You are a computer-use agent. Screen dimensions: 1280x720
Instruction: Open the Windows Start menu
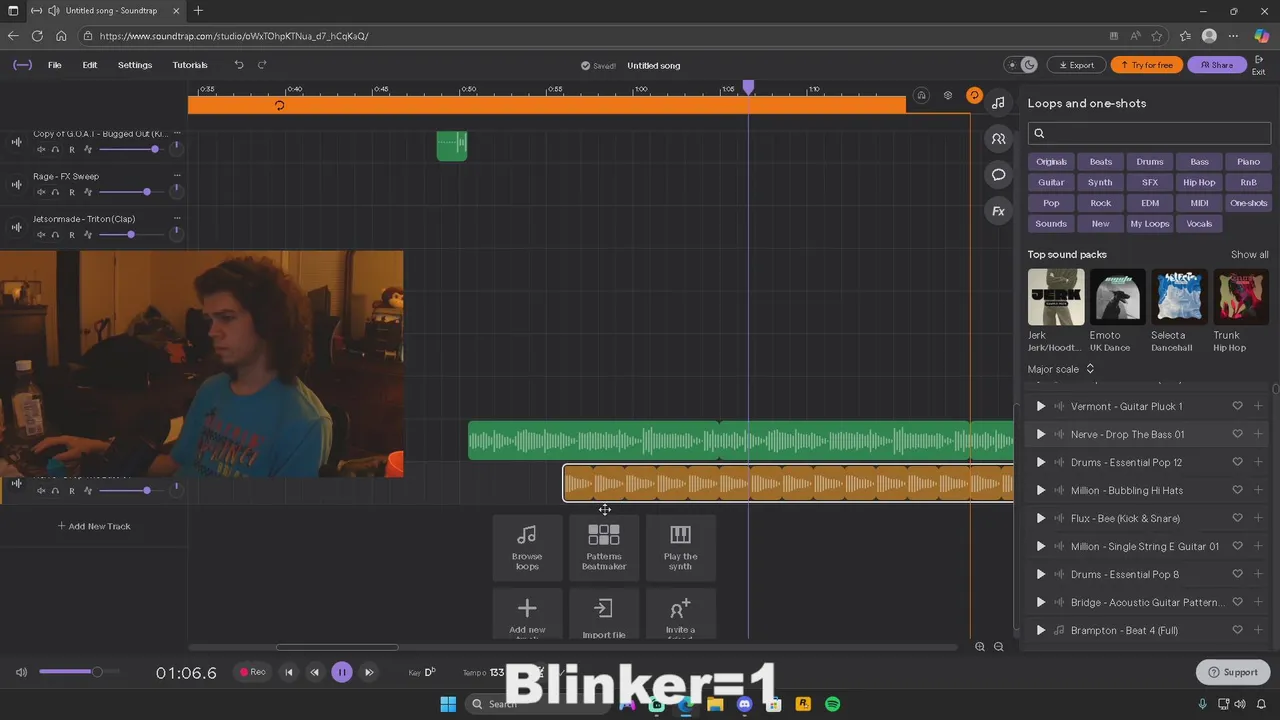click(x=448, y=704)
